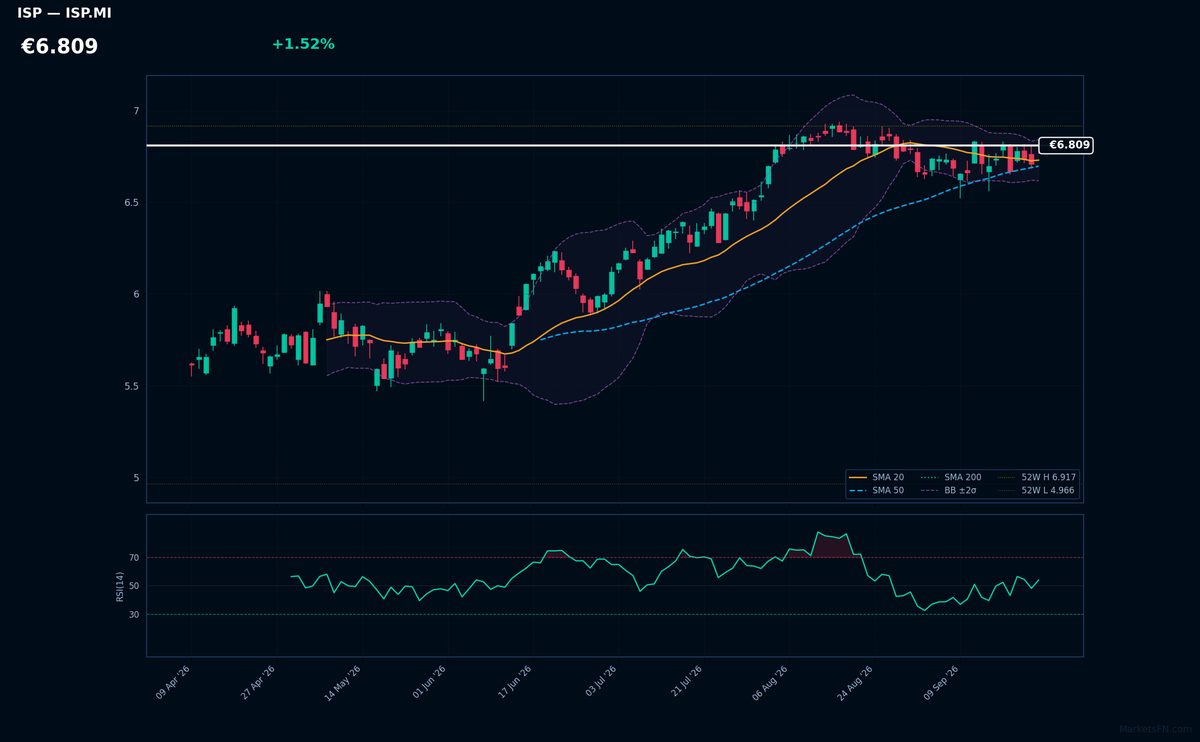Screen dimensions: 1200x742
Task: Click the +1.52% change value
Action: pos(303,44)
